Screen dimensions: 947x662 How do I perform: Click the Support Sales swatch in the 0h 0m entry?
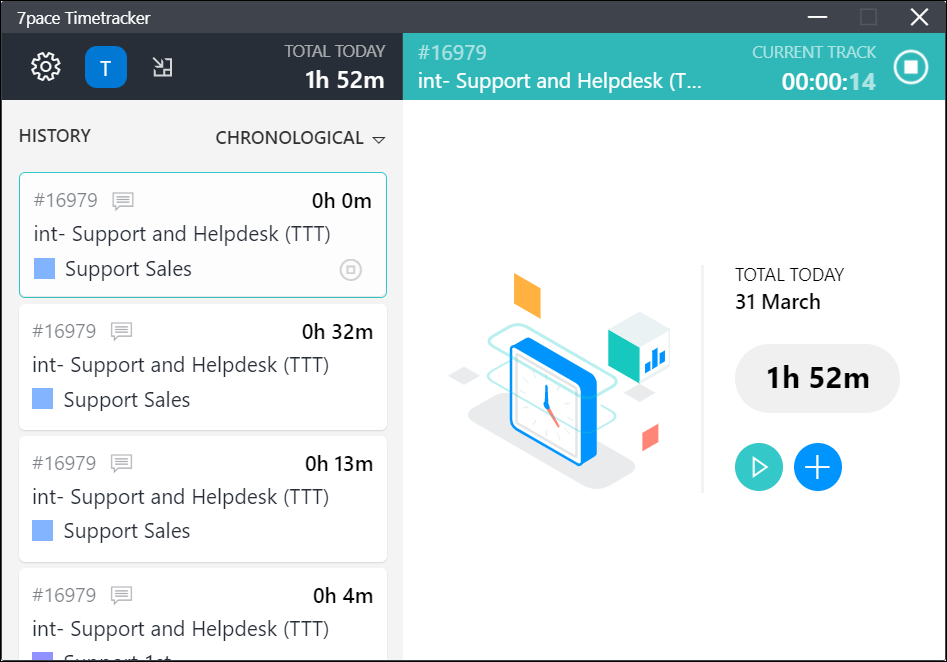tap(44, 269)
